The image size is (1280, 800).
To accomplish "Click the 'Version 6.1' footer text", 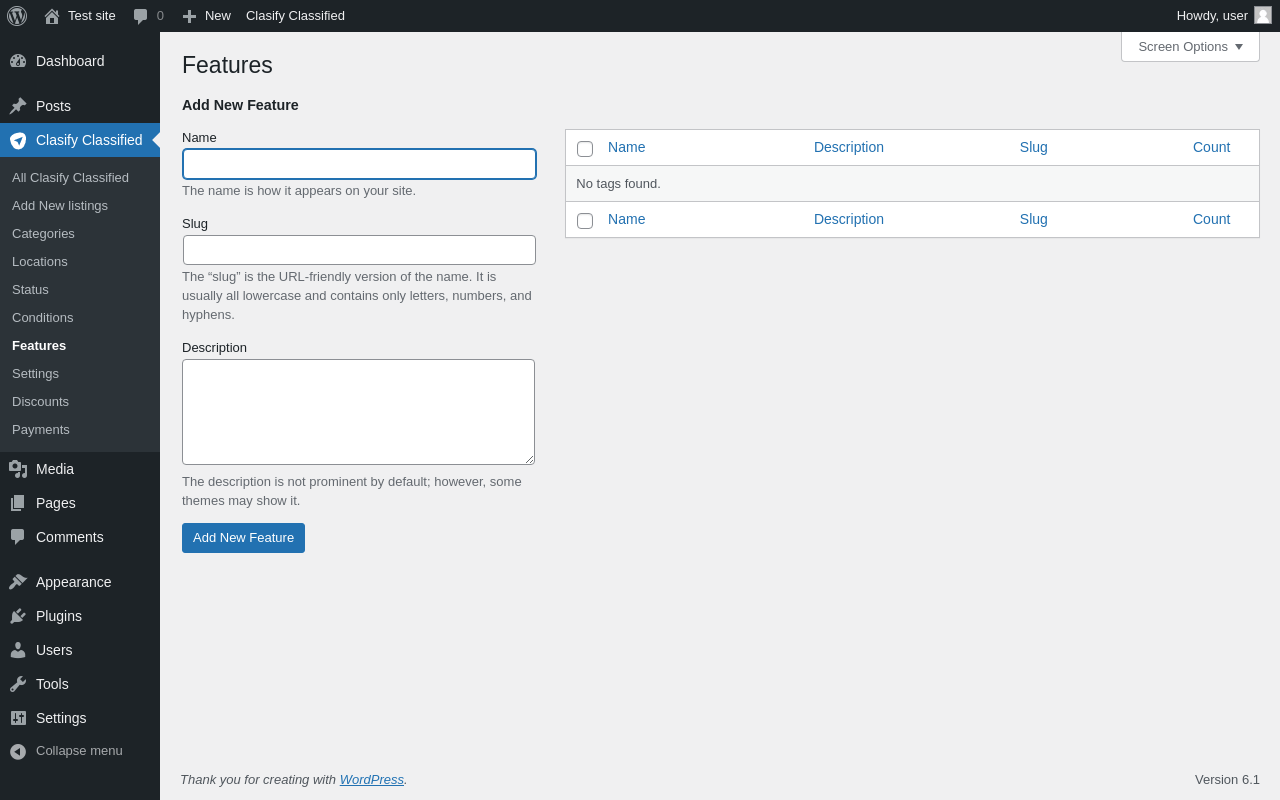I will coord(1227,780).
